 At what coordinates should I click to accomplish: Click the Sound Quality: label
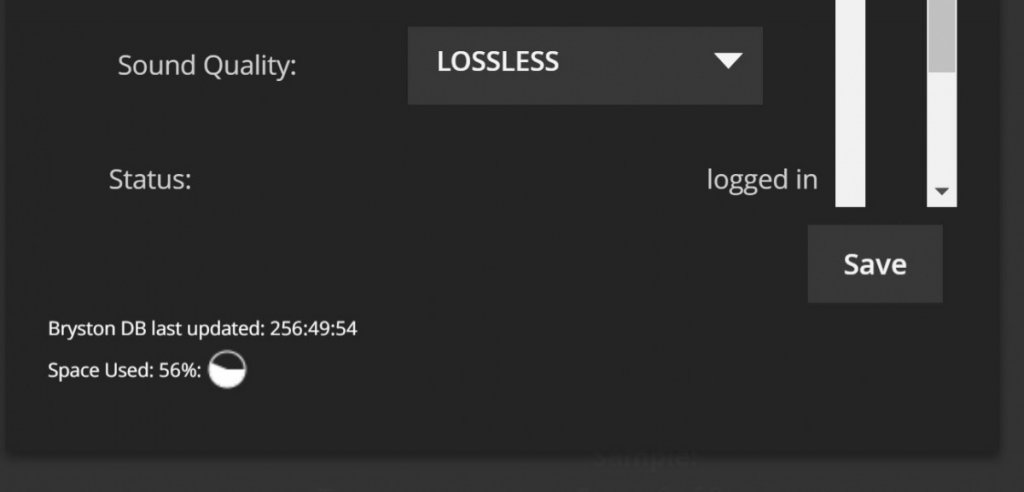[x=207, y=66]
